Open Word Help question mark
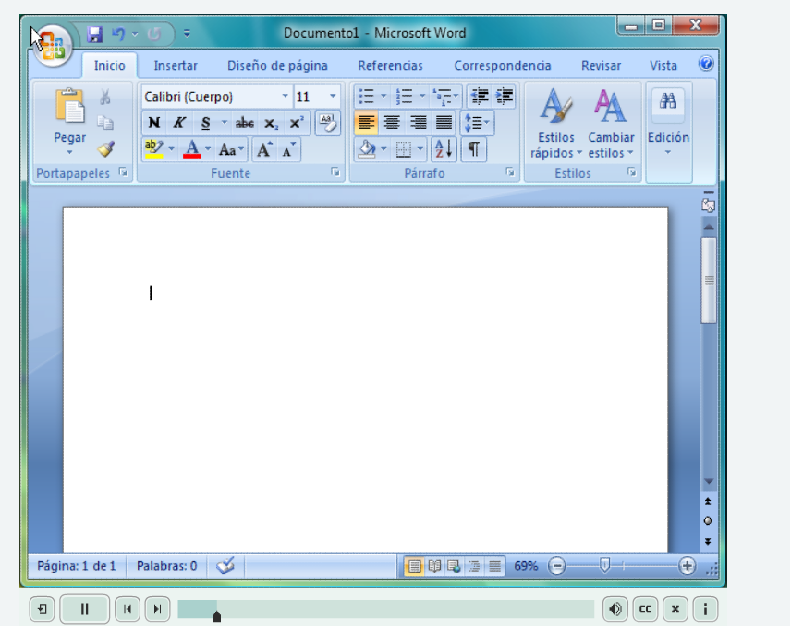 [x=705, y=64]
